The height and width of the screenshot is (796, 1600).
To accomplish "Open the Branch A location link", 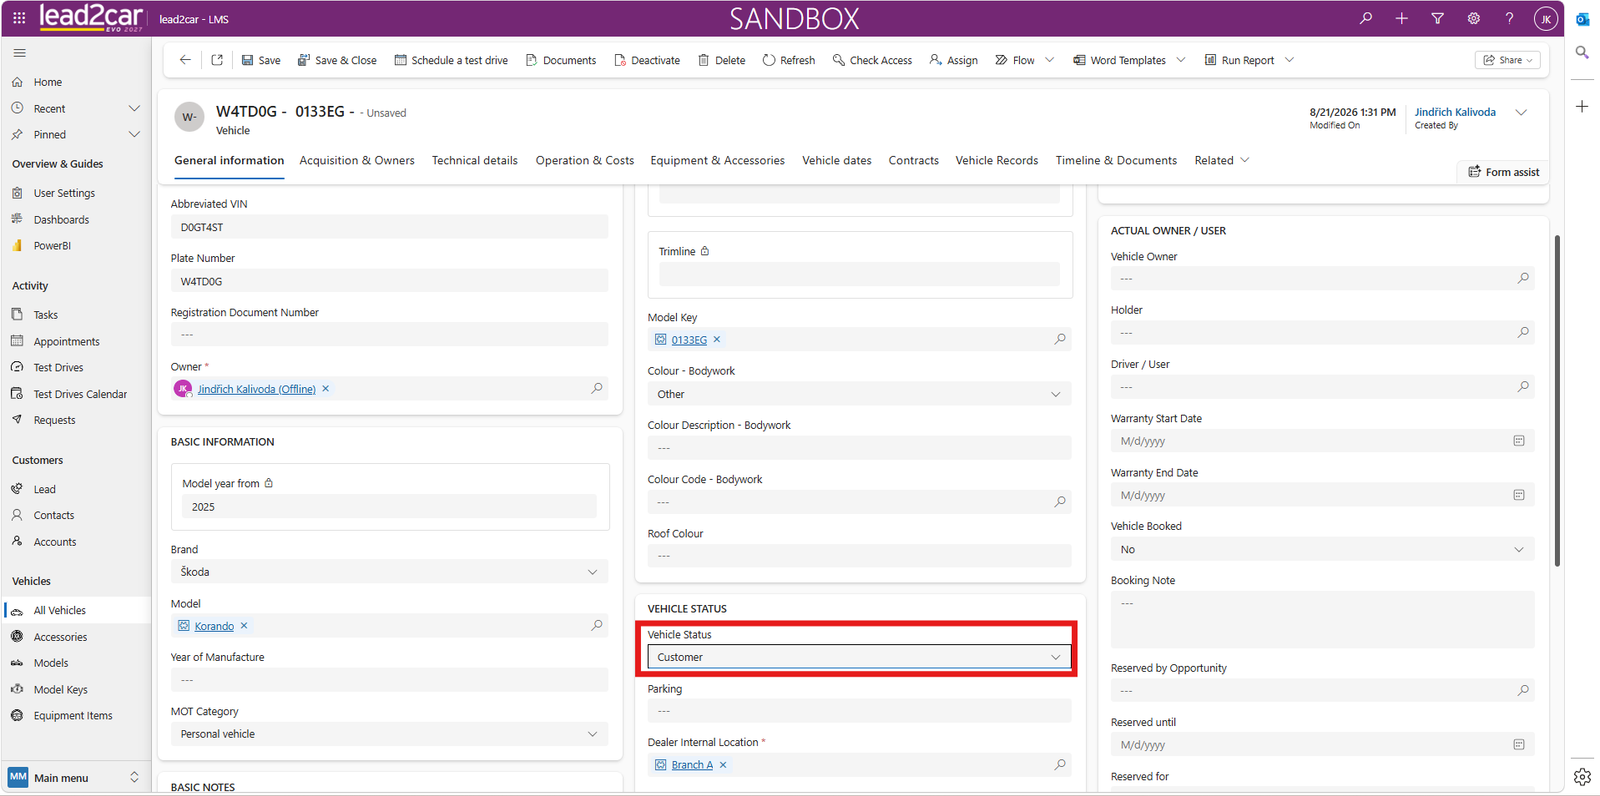I will pos(692,765).
